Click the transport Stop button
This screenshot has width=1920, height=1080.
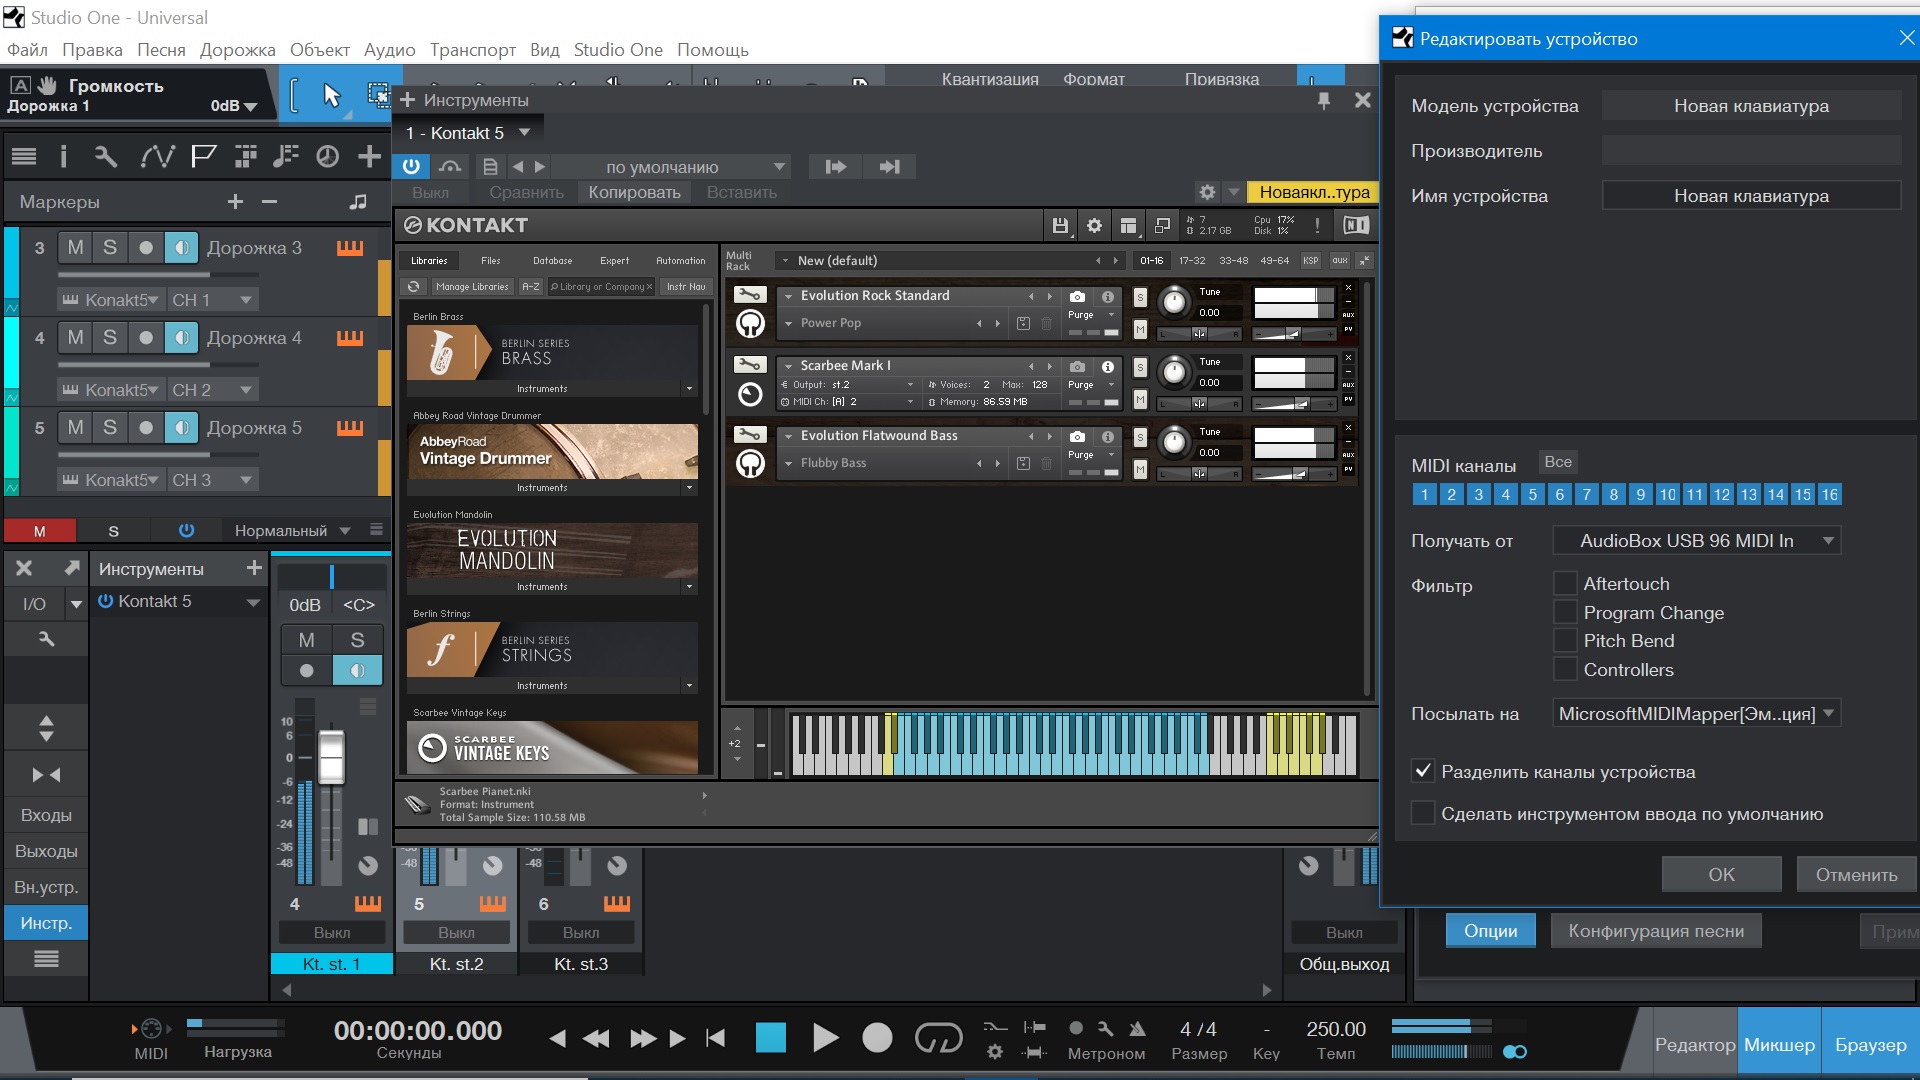click(770, 1038)
